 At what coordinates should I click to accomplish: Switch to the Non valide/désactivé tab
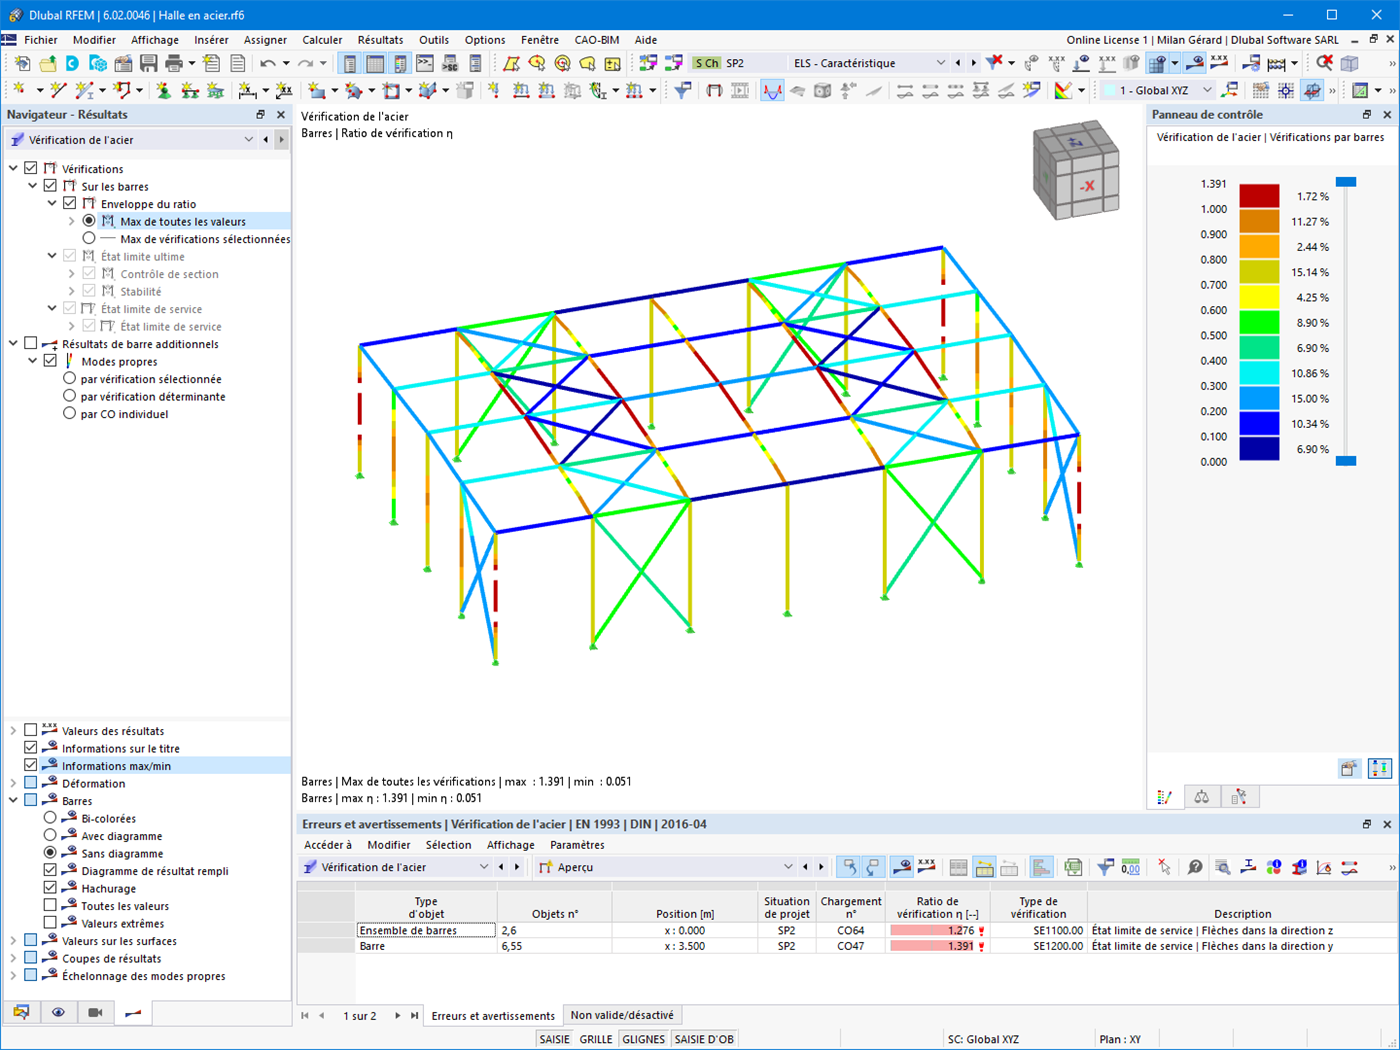(x=622, y=1015)
